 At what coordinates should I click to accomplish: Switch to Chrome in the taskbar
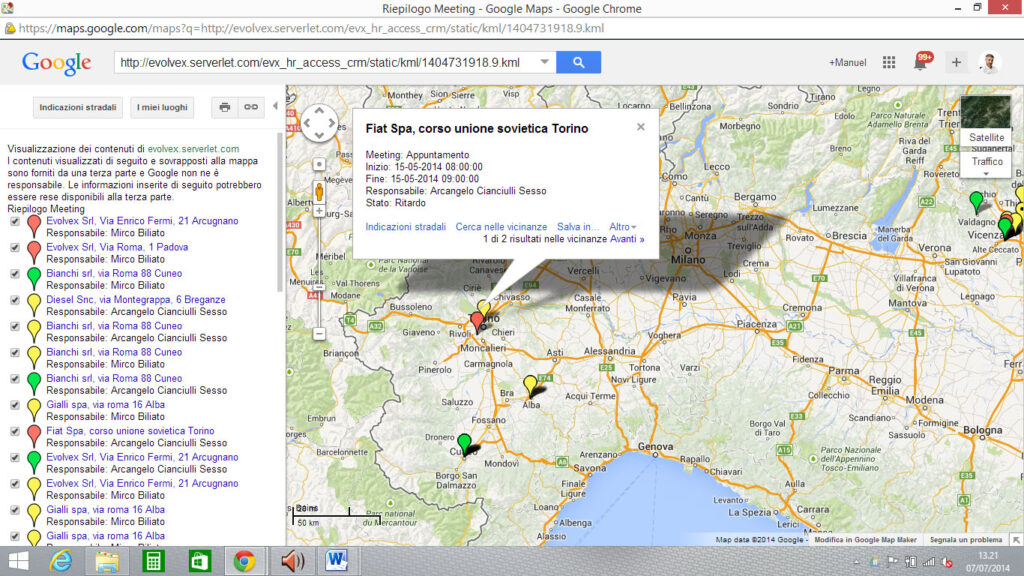tap(244, 561)
